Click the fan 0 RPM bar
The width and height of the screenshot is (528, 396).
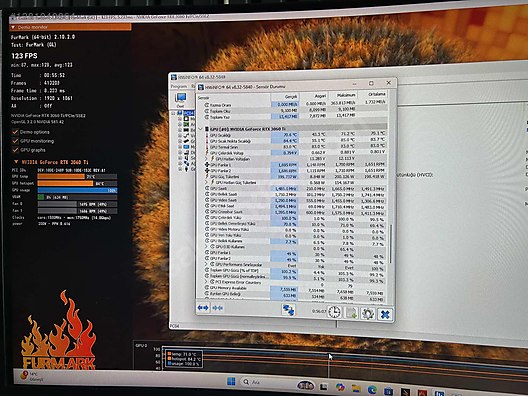(x=77, y=204)
